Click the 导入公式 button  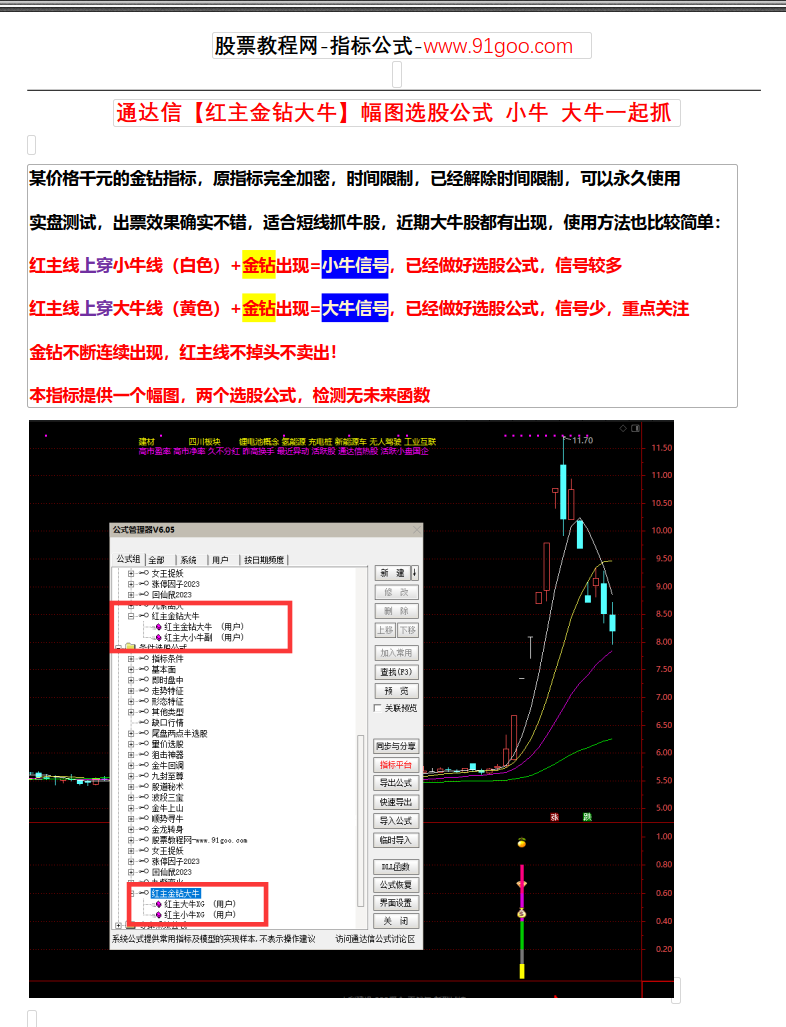pyautogui.click(x=396, y=821)
